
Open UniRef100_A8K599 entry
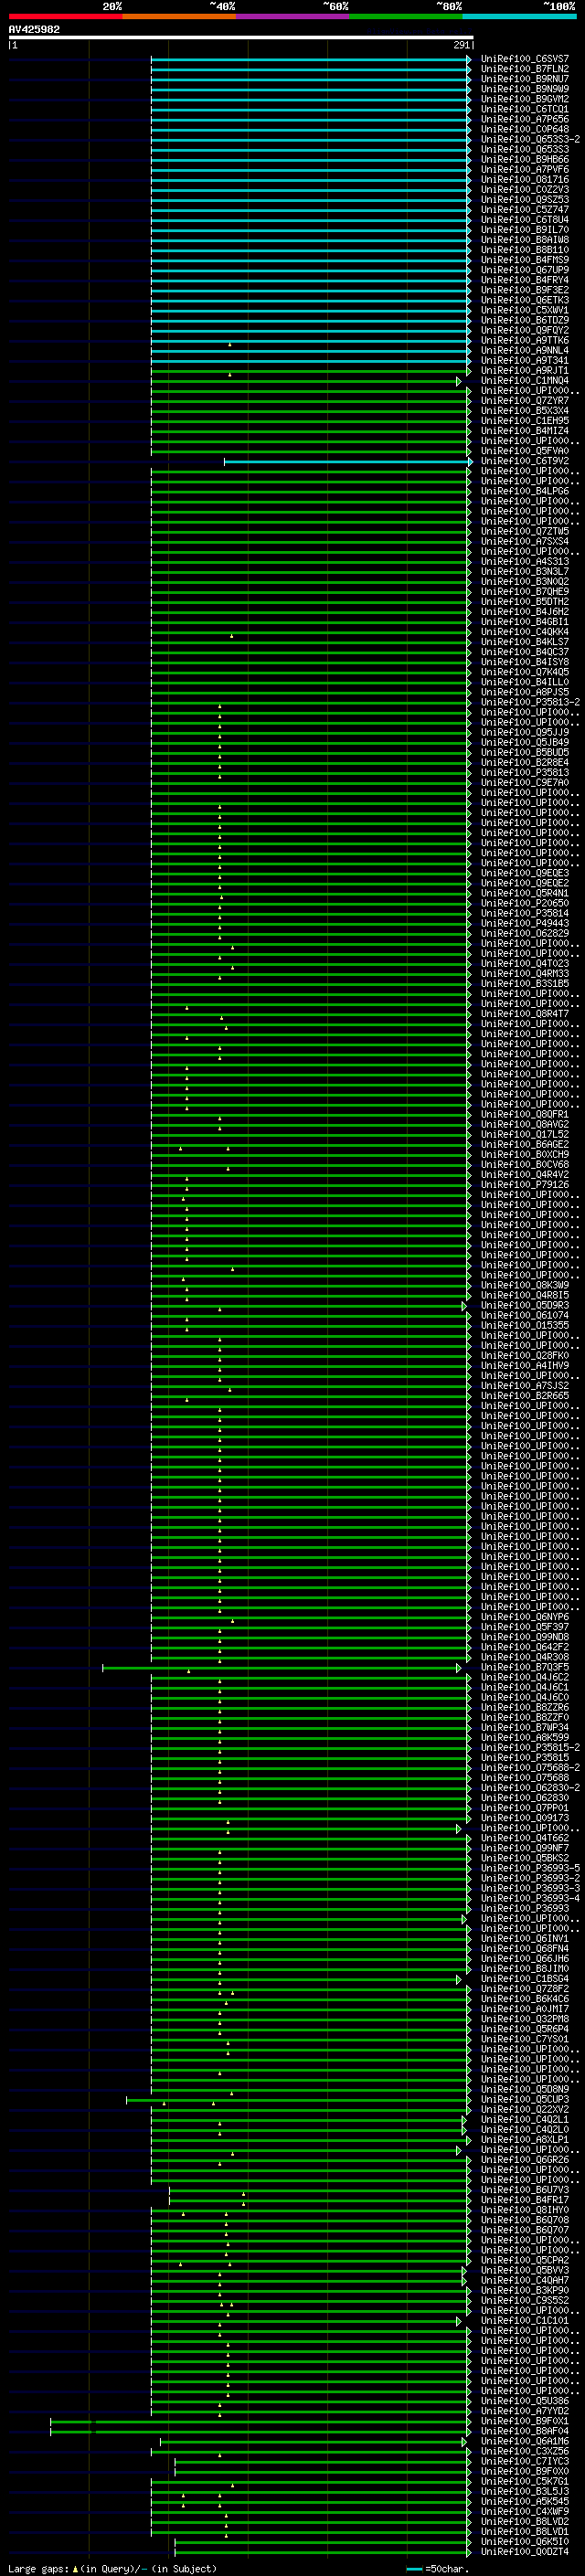(525, 1737)
